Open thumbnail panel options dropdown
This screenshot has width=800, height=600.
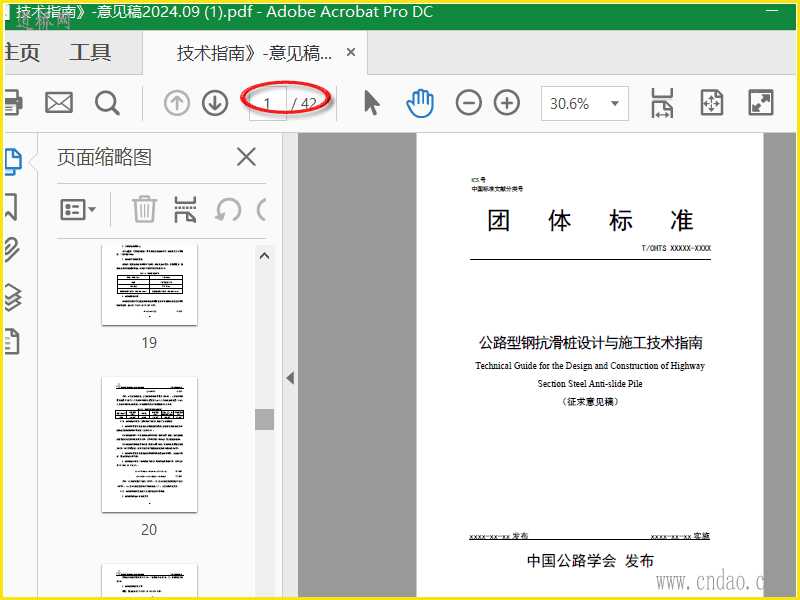pyautogui.click(x=78, y=209)
